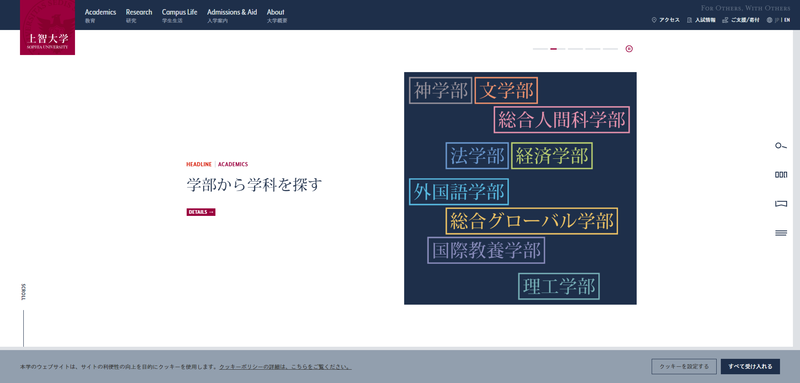800x383 pixels.
Task: Open the Campus Life 学生生活 menu
Action: 179,15
